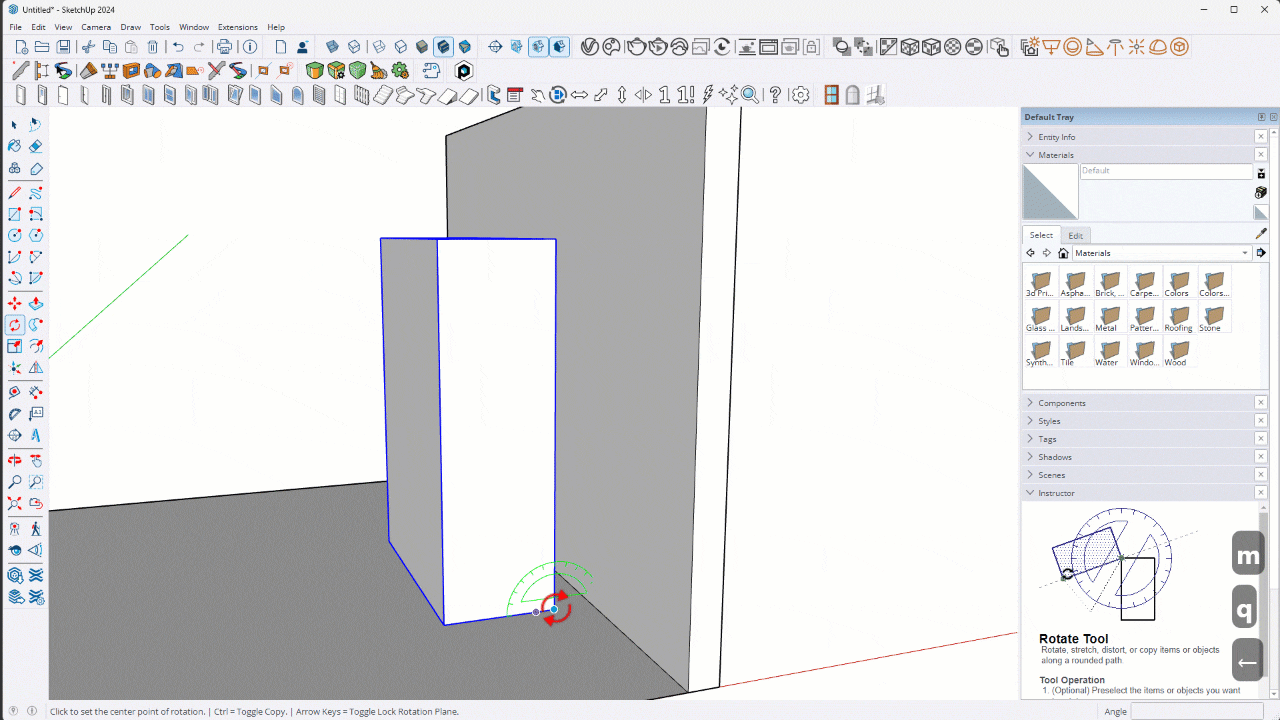Collapse the Instructor panel
Viewport: 1280px width, 720px height.
tap(1056, 493)
